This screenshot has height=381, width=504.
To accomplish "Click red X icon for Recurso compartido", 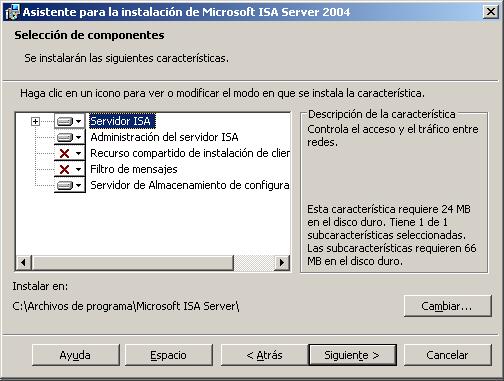I will [64, 153].
